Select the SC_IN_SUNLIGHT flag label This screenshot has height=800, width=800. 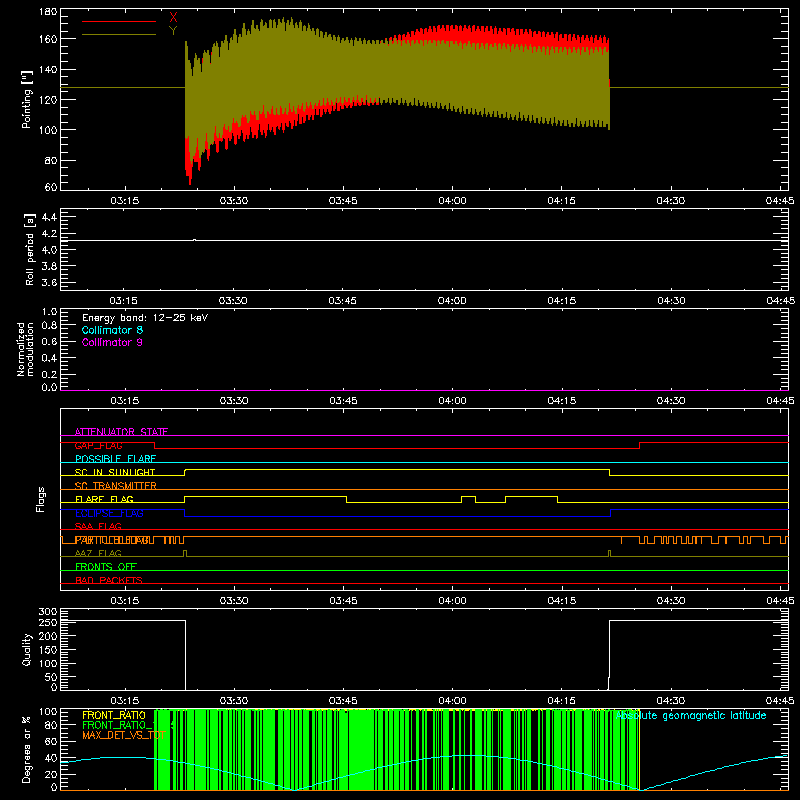(x=115, y=472)
